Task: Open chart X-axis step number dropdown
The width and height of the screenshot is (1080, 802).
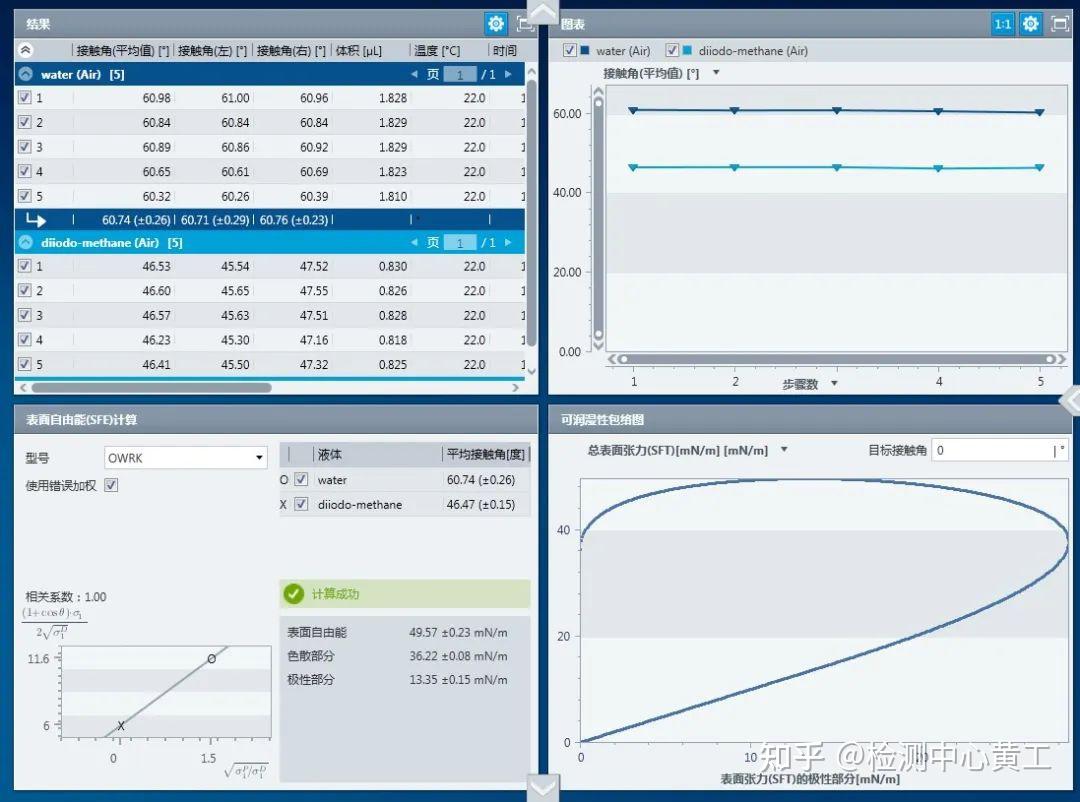Action: point(834,384)
